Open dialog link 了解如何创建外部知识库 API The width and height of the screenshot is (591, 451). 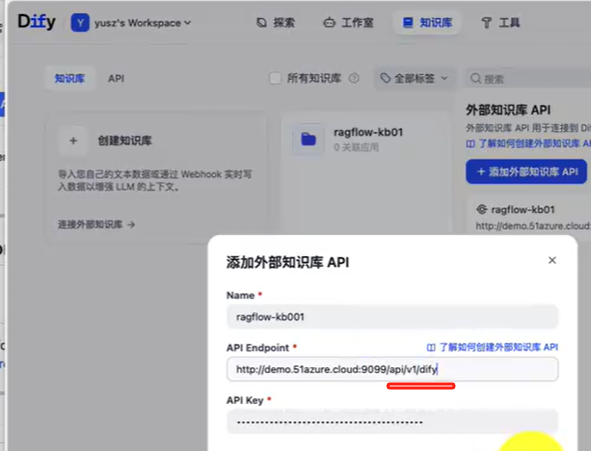(x=492, y=347)
